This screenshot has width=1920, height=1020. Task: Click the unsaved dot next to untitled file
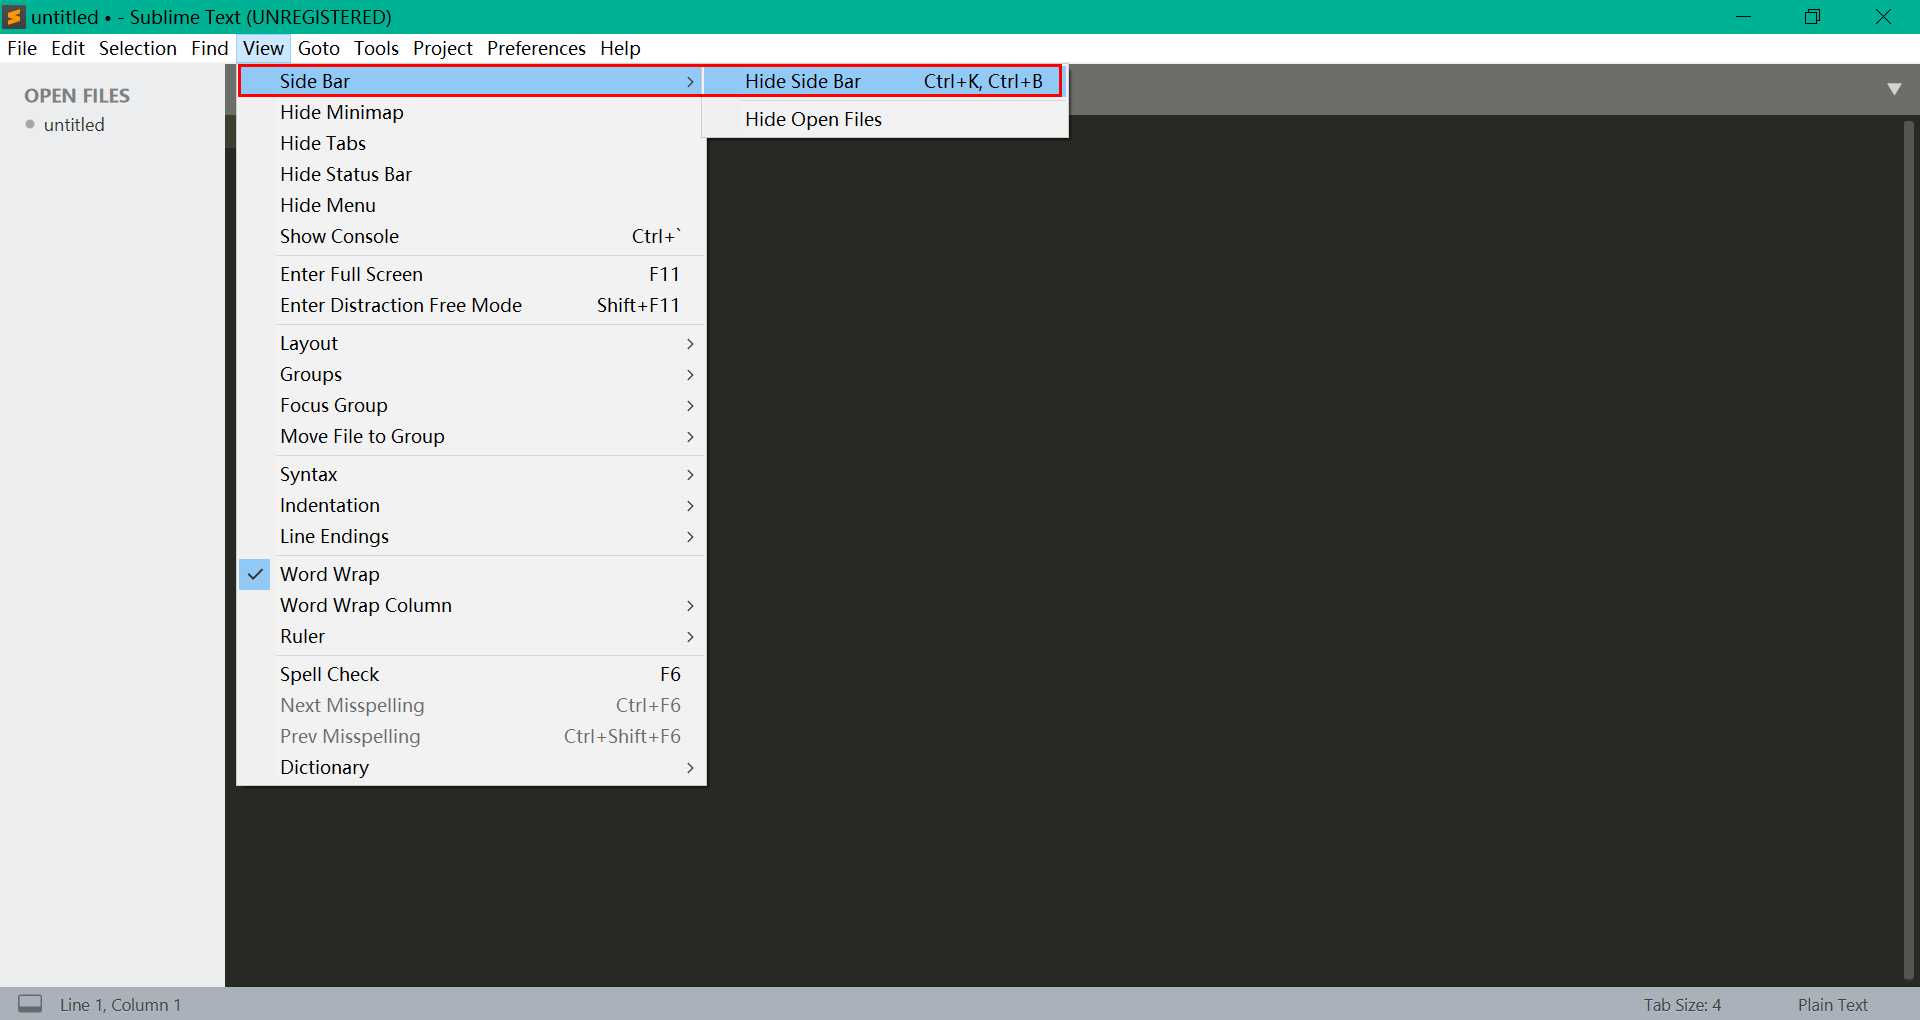point(30,125)
